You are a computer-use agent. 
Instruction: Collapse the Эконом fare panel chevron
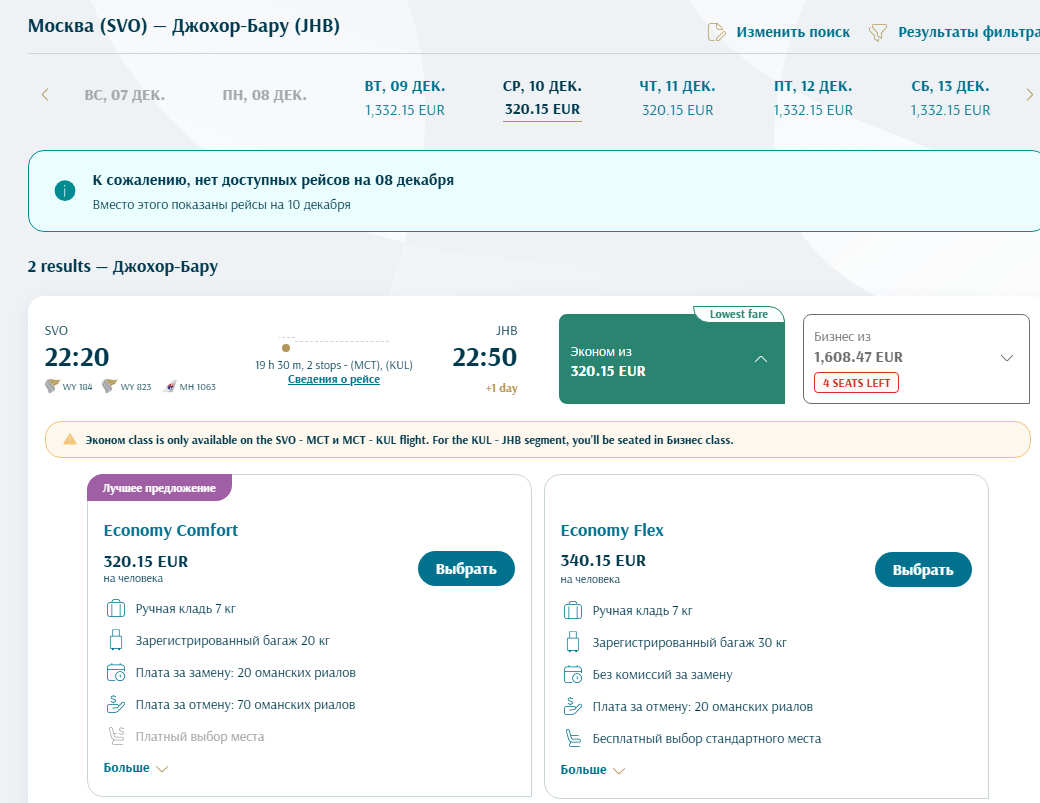[761, 359]
